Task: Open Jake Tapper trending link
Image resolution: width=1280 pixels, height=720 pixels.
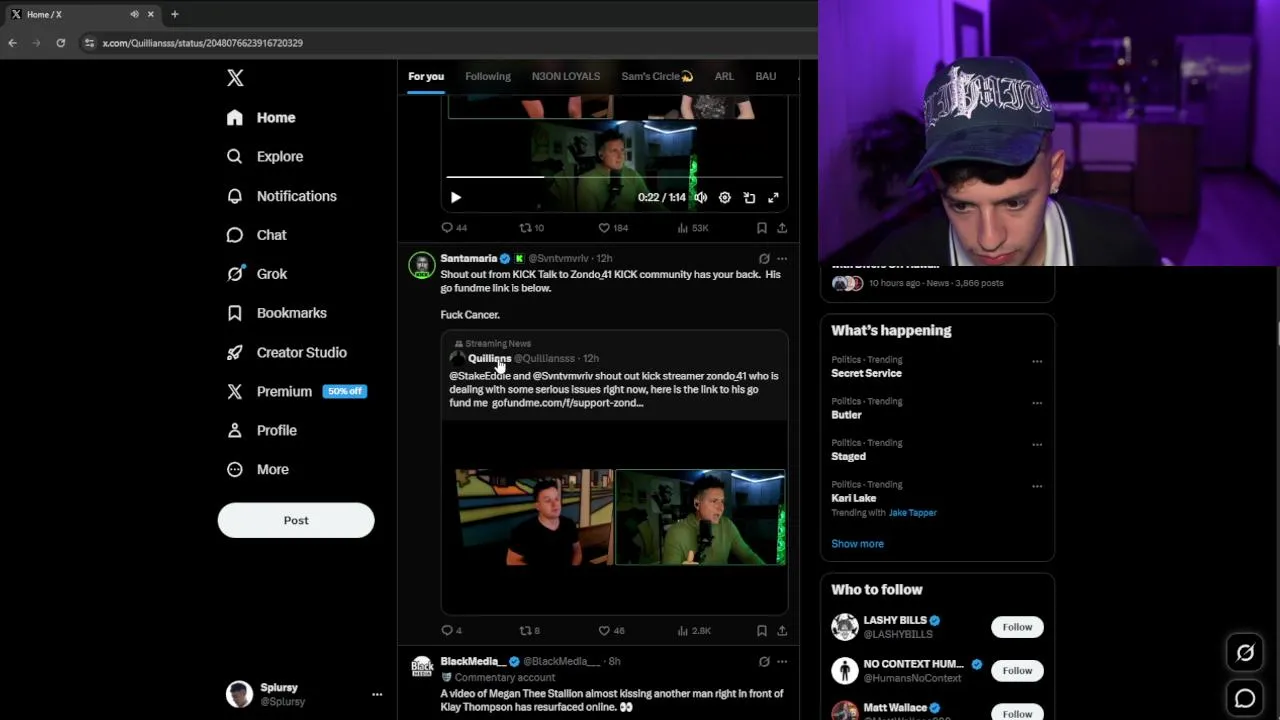Action: [x=913, y=513]
